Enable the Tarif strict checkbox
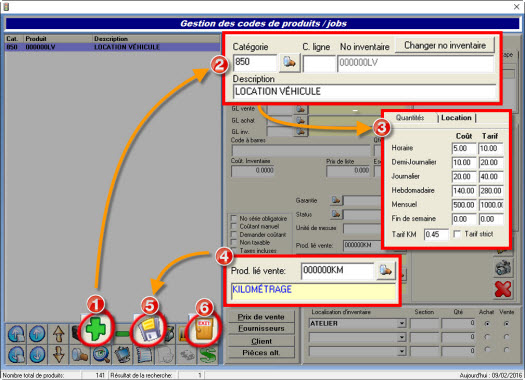Screen dimensions: 525x380 click(457, 234)
